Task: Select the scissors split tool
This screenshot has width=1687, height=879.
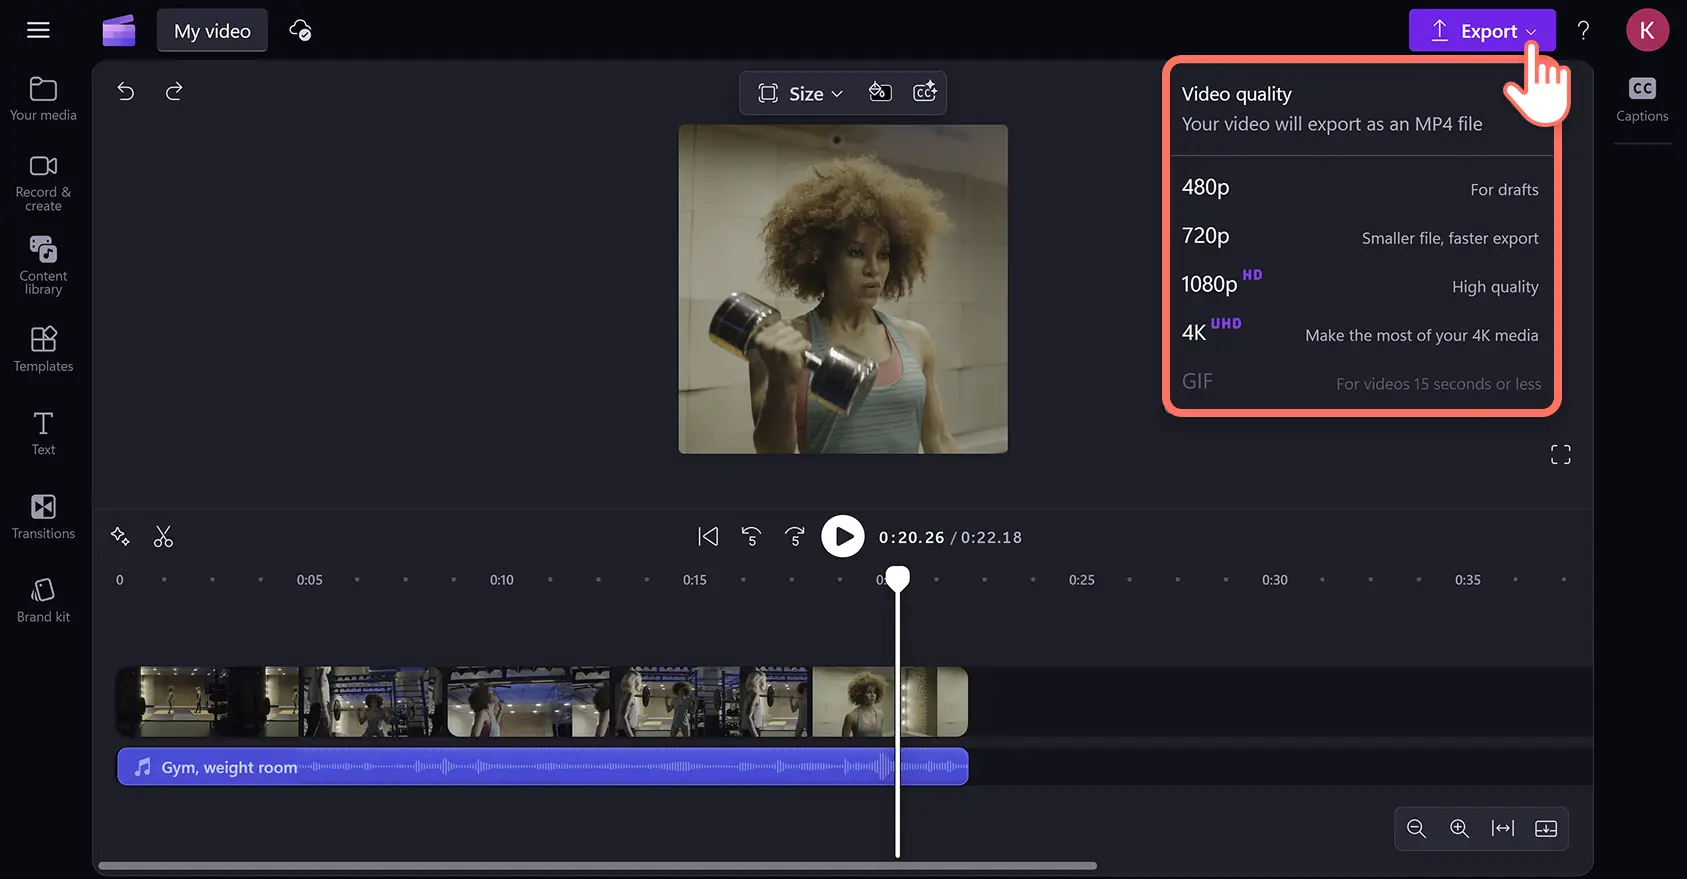Action: click(x=163, y=537)
